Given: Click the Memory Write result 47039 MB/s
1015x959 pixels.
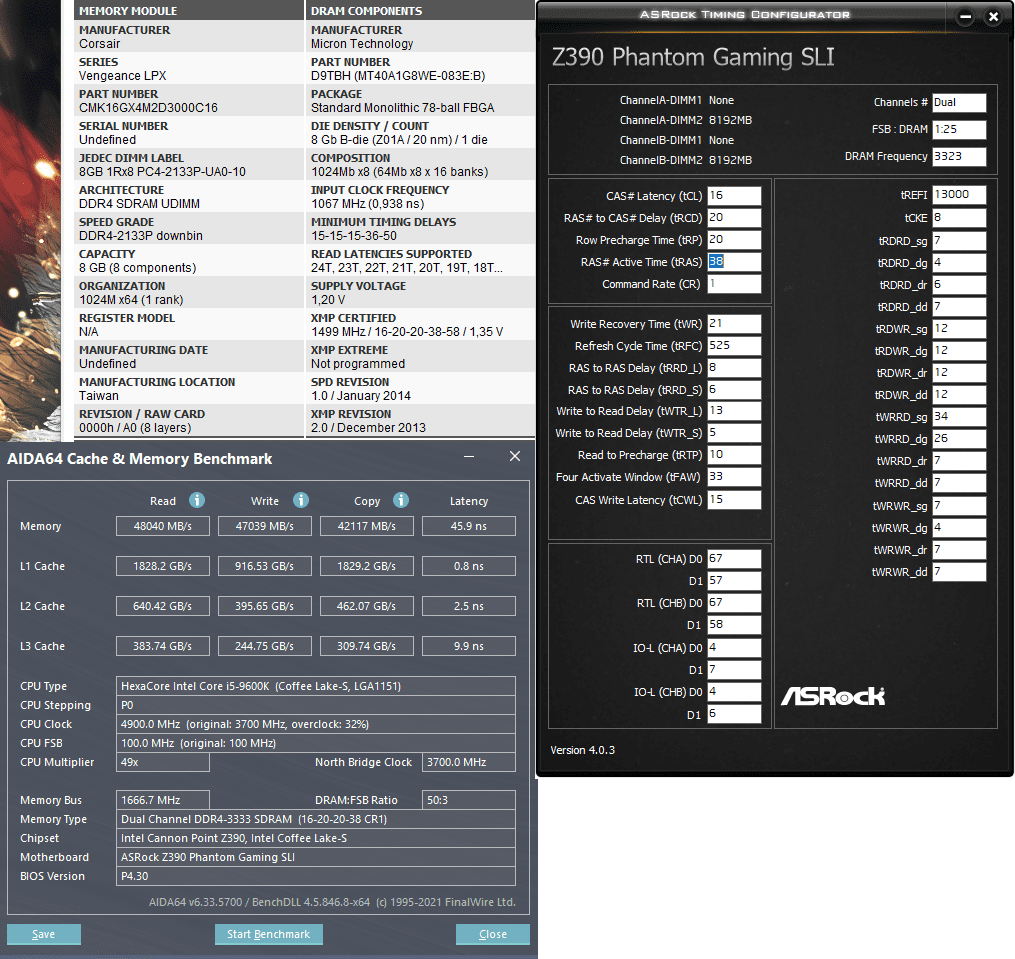Looking at the screenshot, I should point(265,526).
